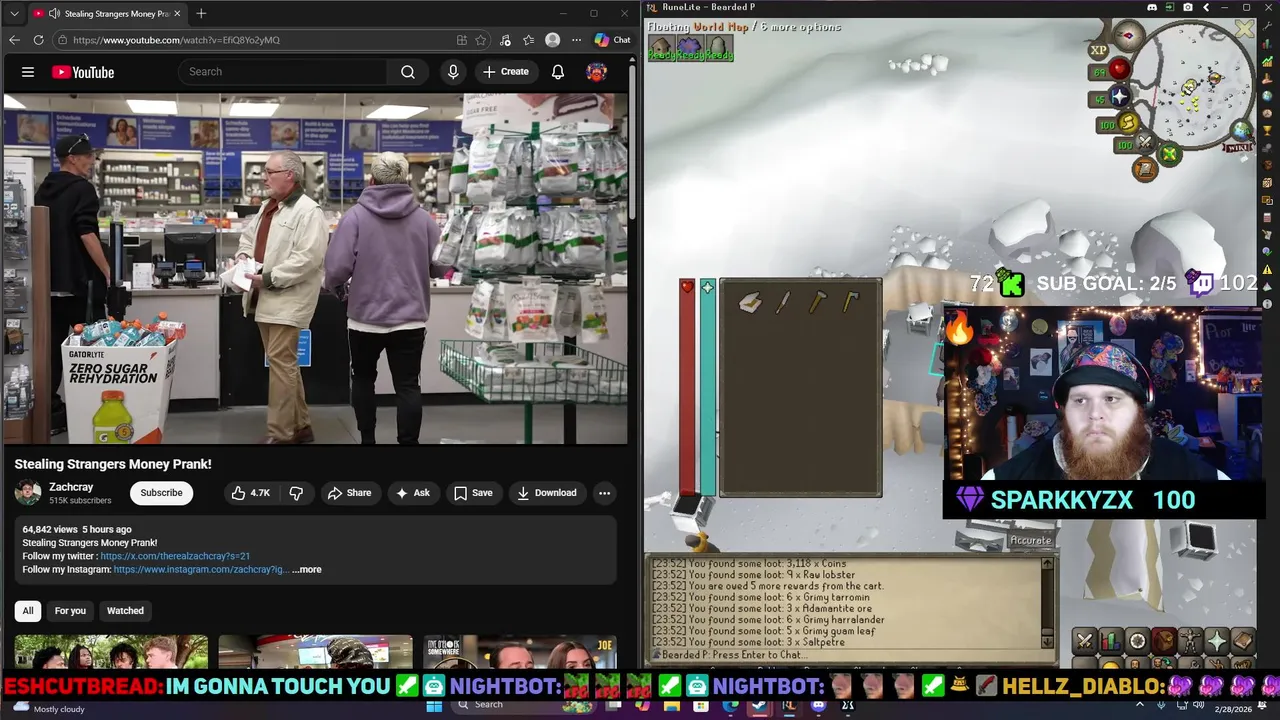Like the video with 4.7K thumbs up
The width and height of the screenshot is (1280, 720).
pyautogui.click(x=250, y=493)
